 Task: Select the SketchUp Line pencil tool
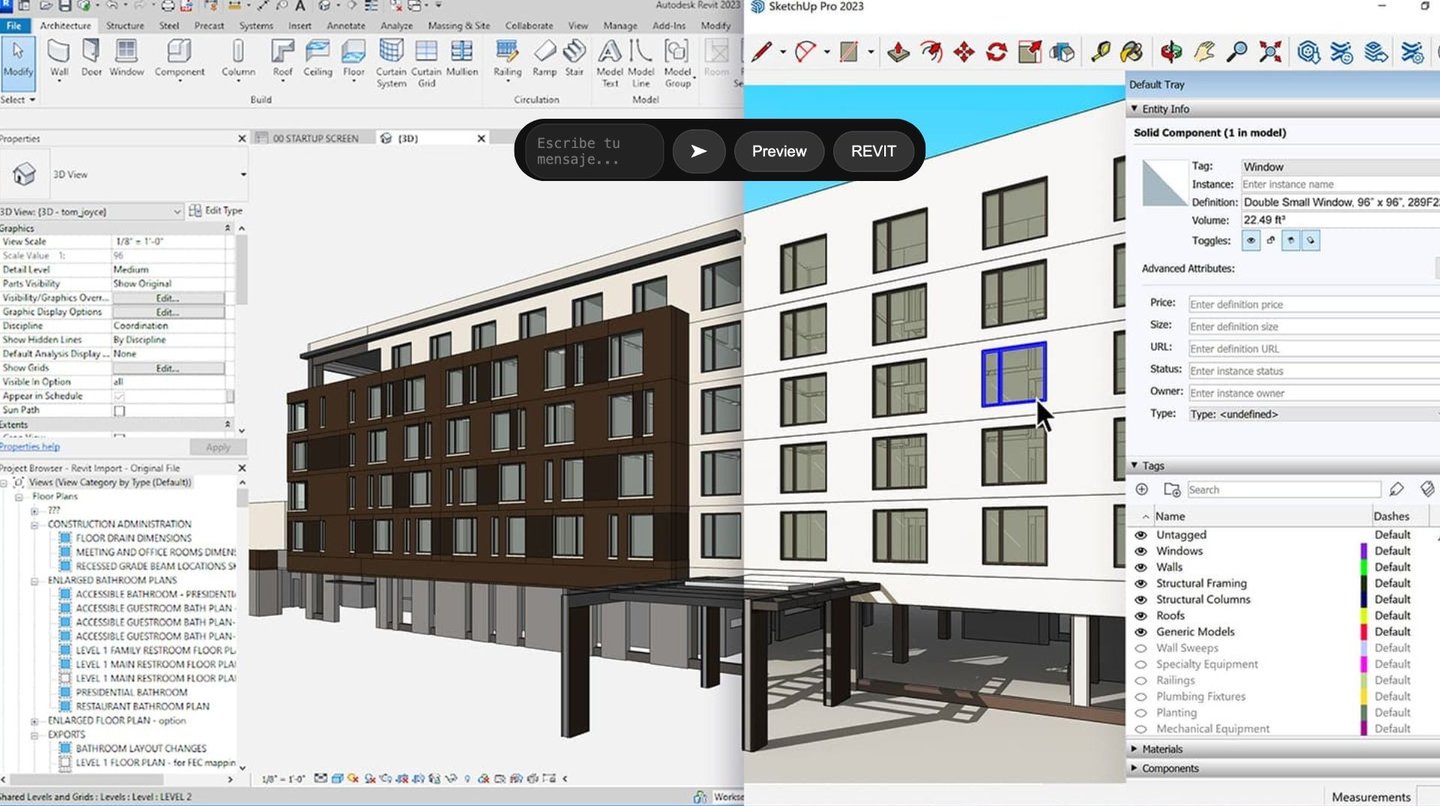[762, 51]
